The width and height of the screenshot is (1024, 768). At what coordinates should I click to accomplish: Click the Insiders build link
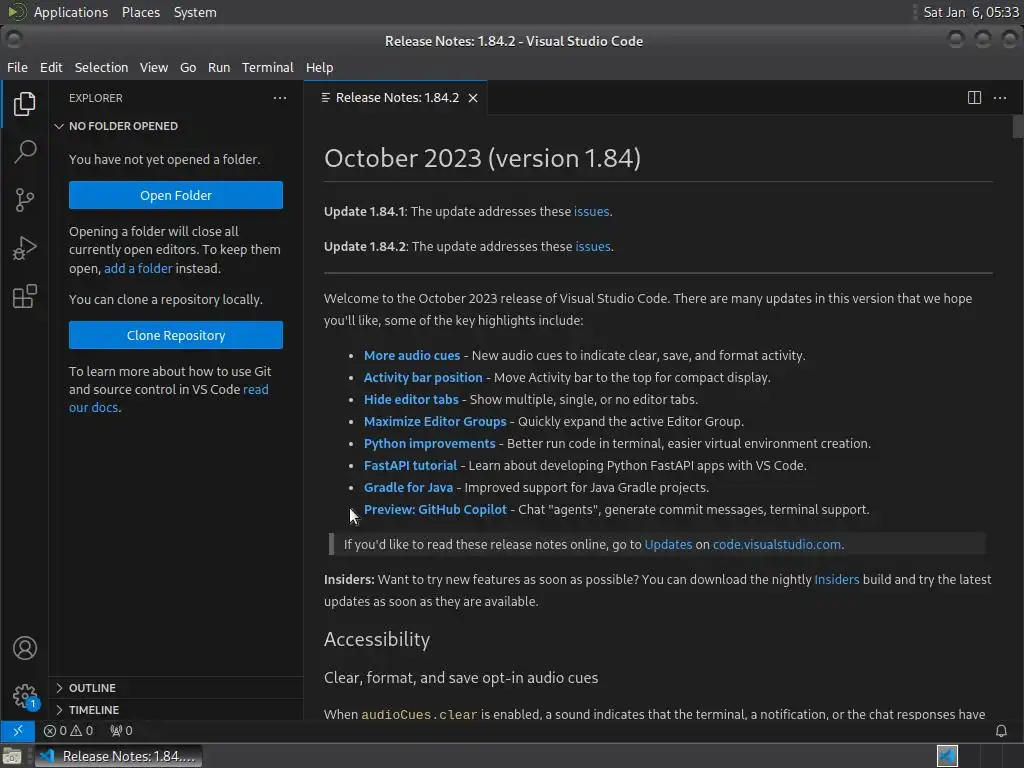point(837,580)
